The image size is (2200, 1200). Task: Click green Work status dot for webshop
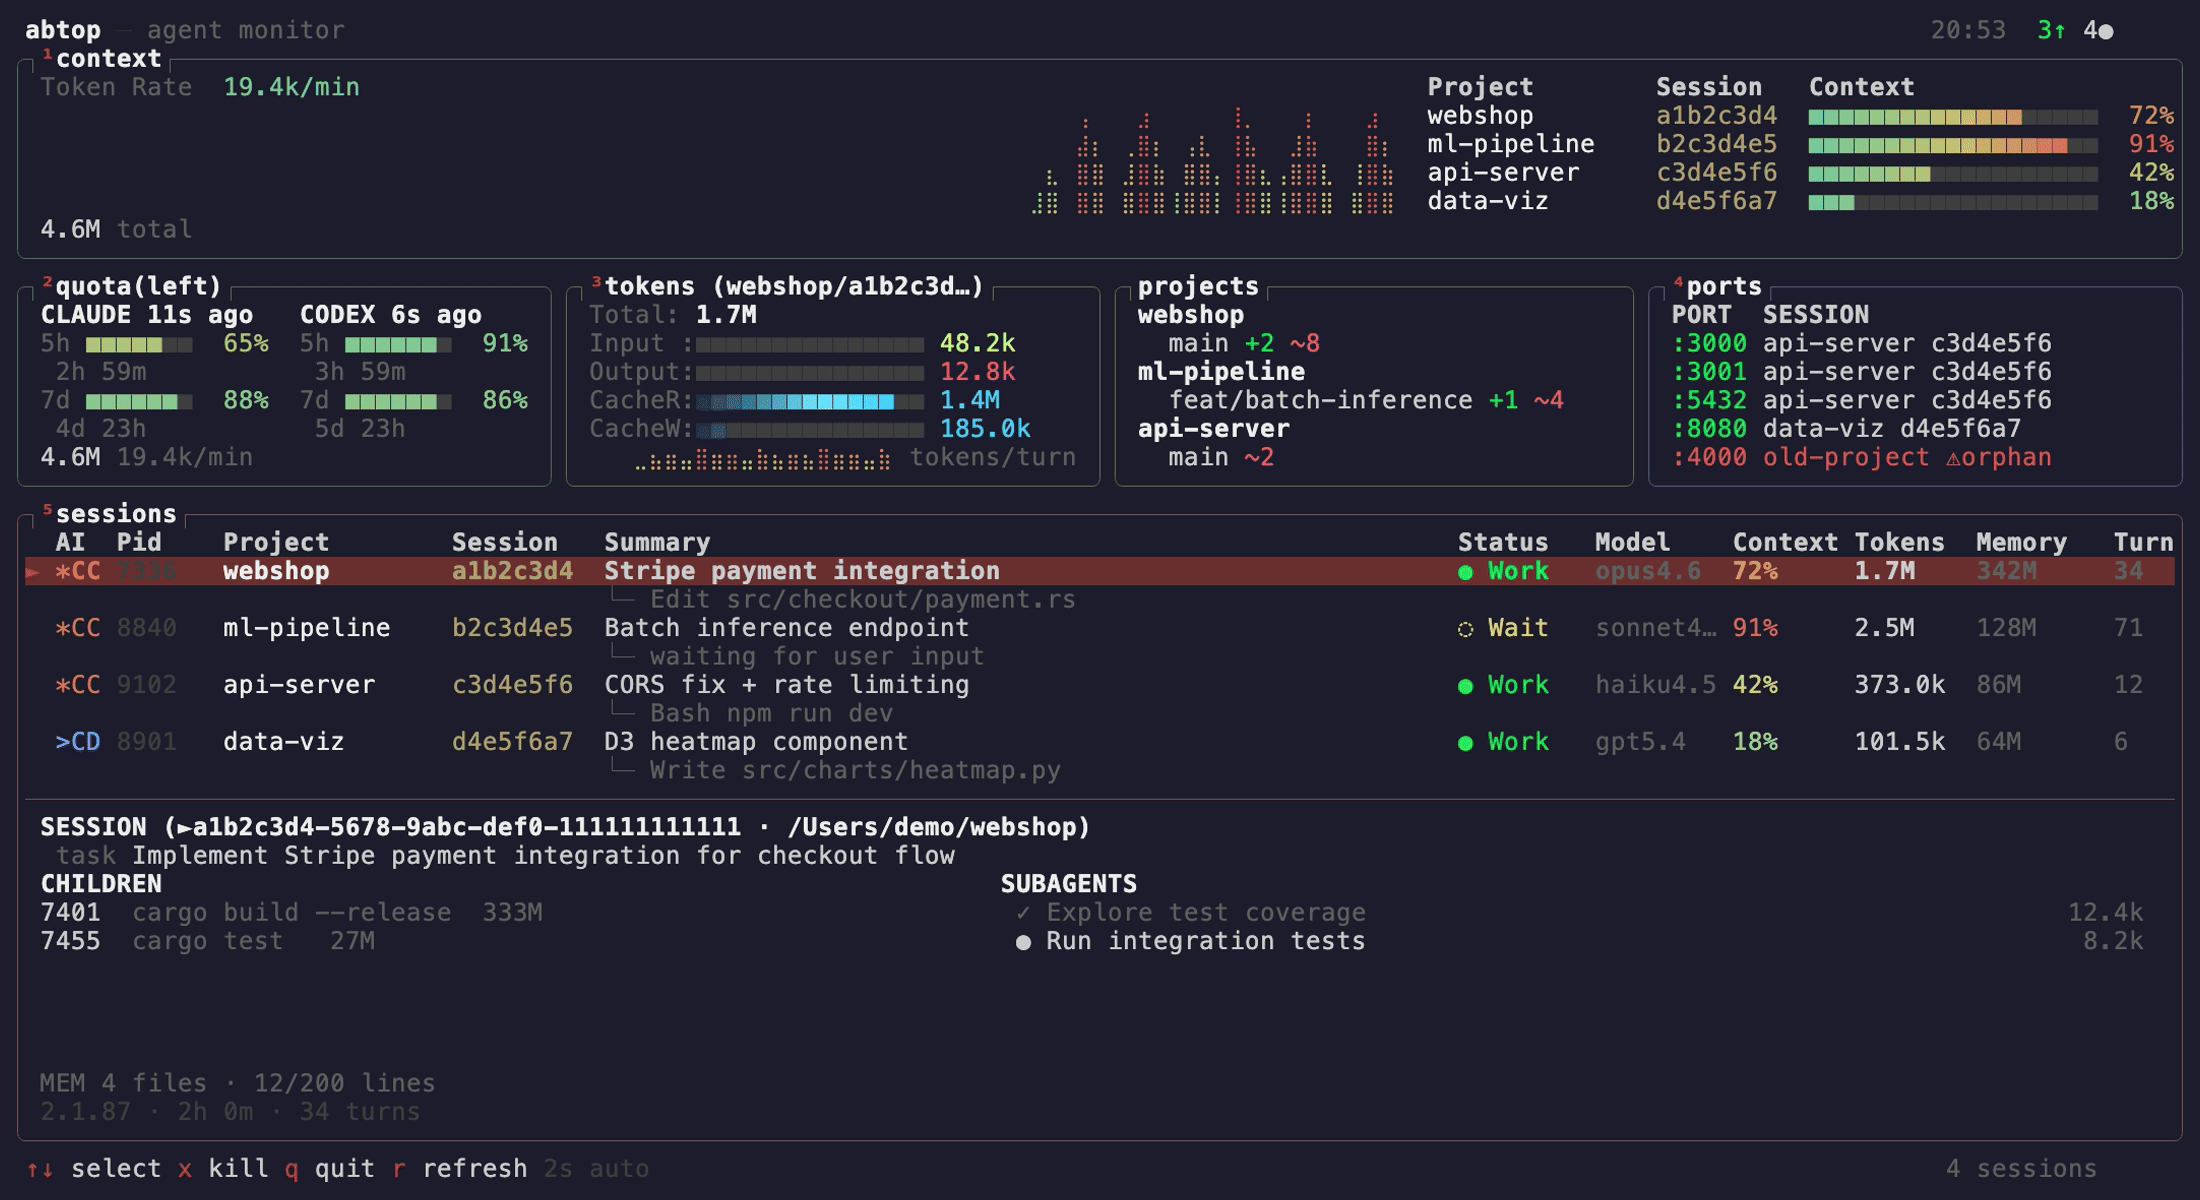click(x=1465, y=572)
